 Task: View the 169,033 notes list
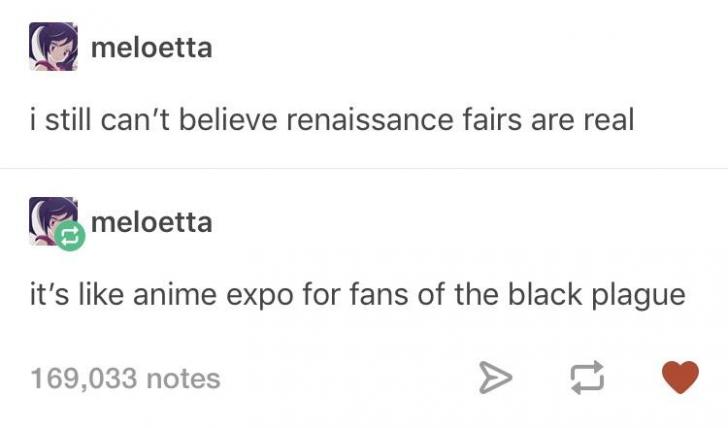click(125, 378)
